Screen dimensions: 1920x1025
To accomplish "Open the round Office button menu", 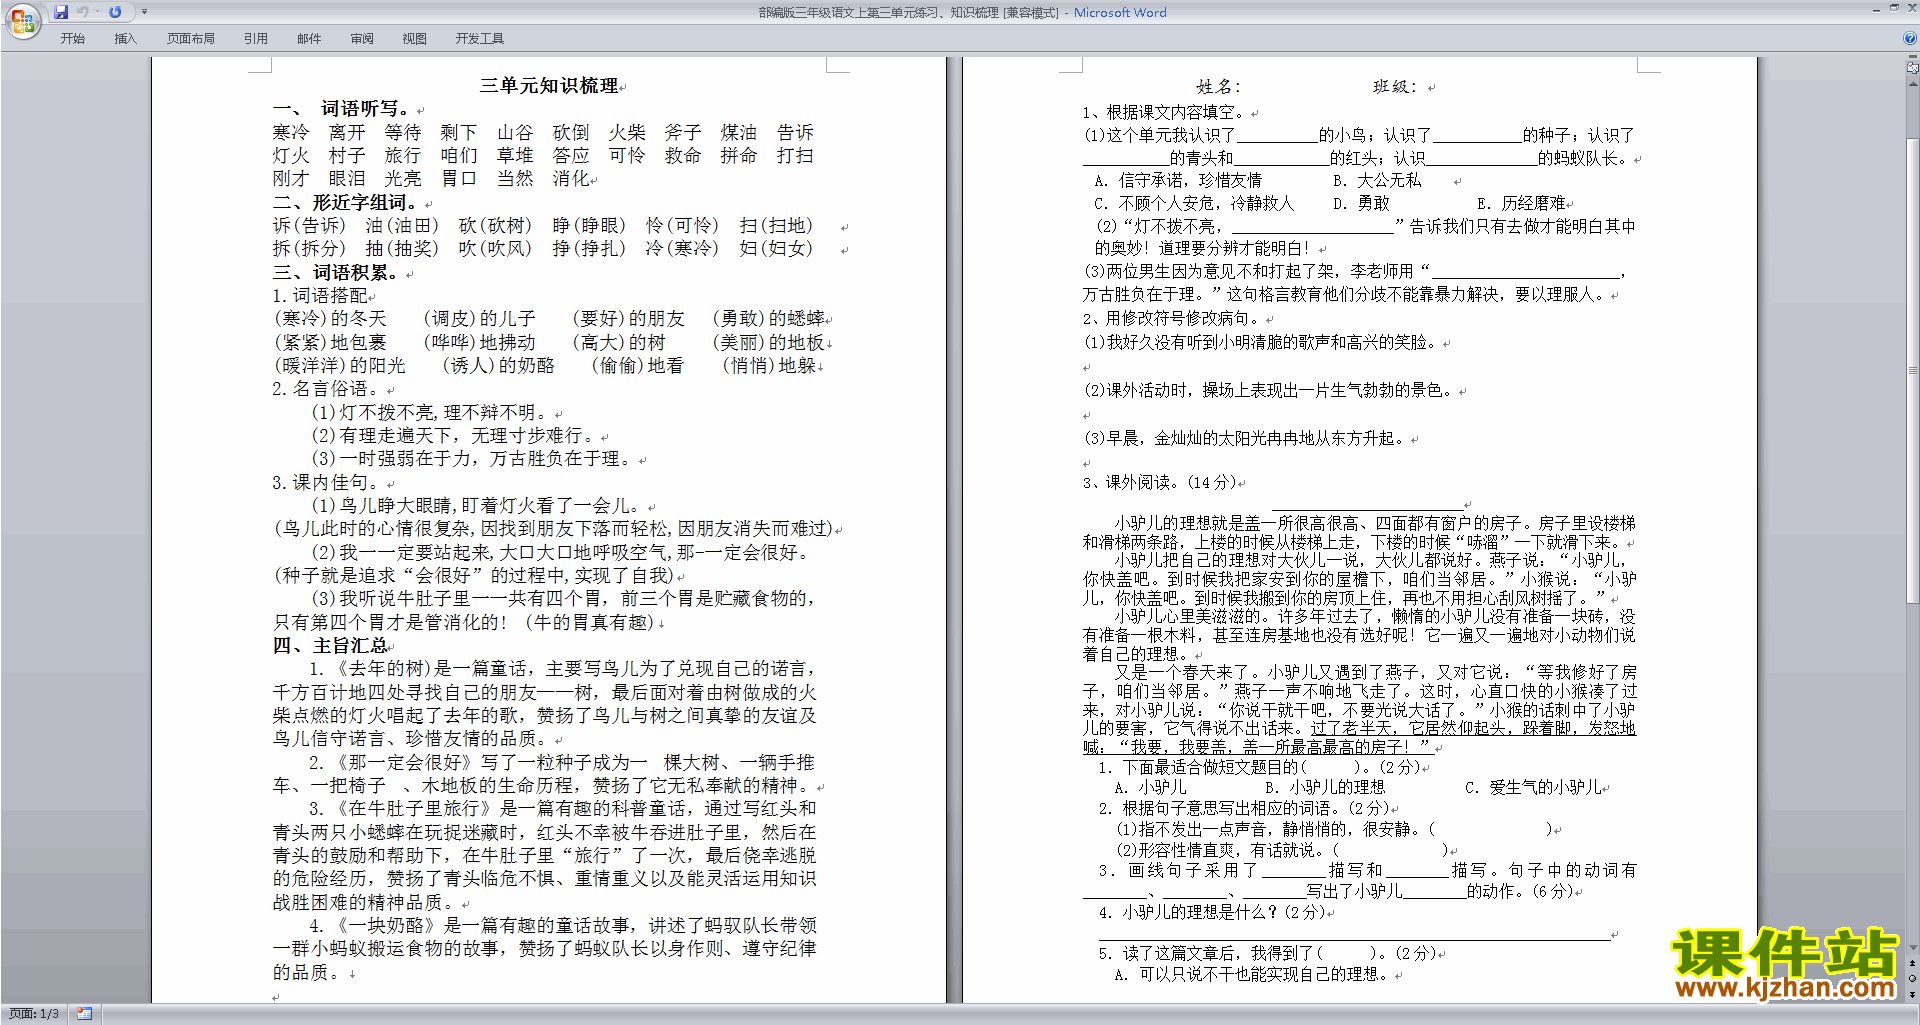I will point(22,20).
